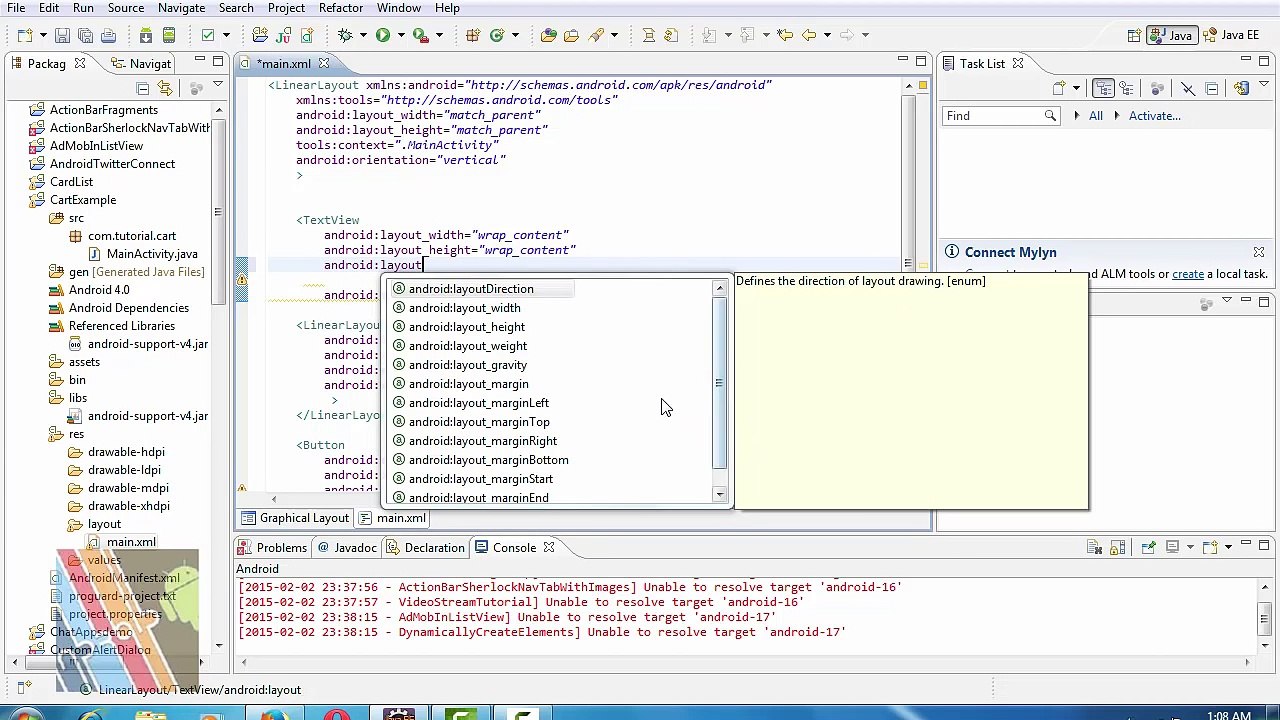The width and height of the screenshot is (1280, 720).
Task: Close the *main.xml editor tab
Action: [x=324, y=64]
